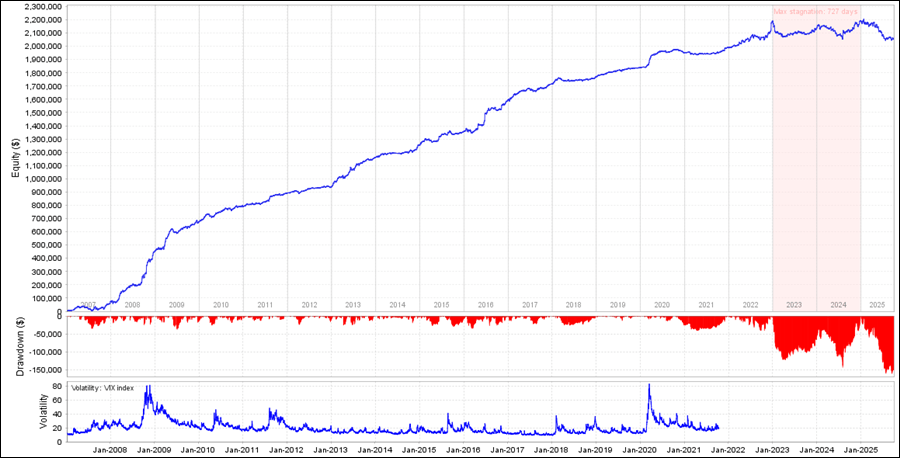Select the 'Volatility' vertical axis title
This screenshot has width=900, height=458.
tap(41, 411)
